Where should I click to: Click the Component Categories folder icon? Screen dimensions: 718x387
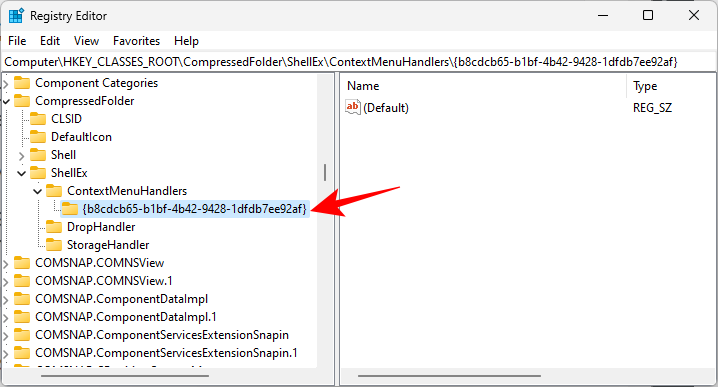[x=22, y=83]
